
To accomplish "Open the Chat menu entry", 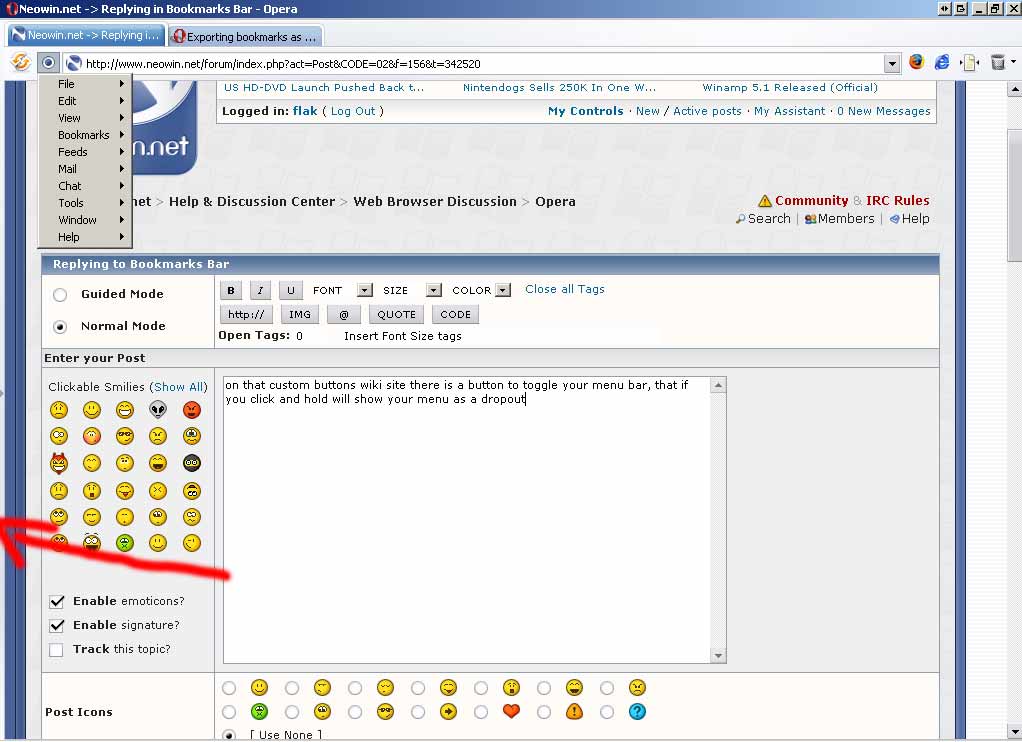I will (x=85, y=186).
